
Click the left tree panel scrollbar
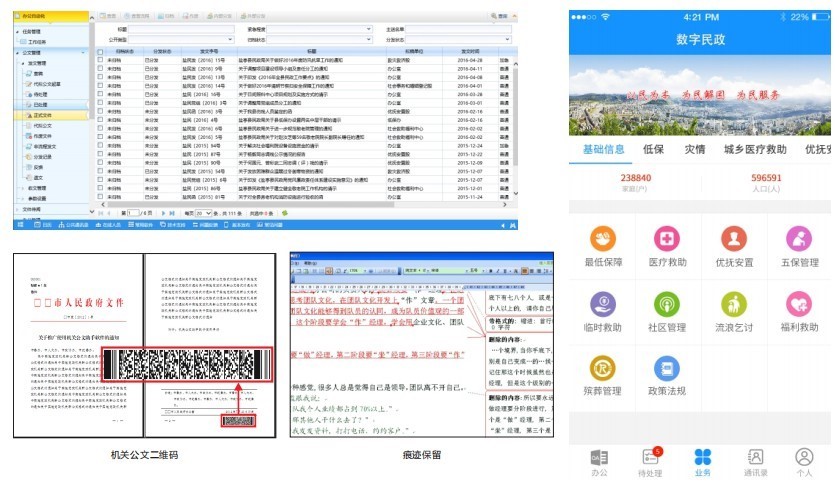91,70
